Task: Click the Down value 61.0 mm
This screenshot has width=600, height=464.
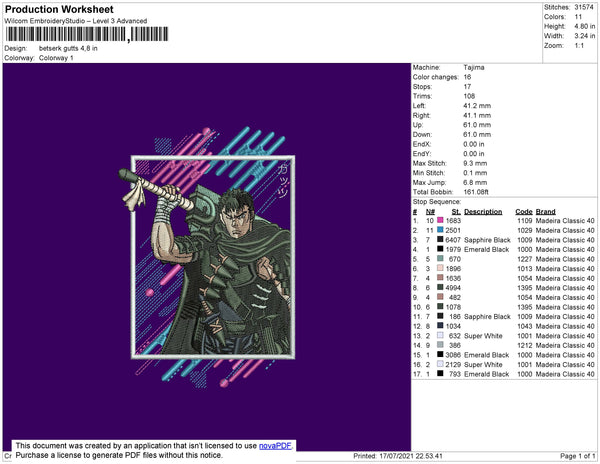Action: pos(477,135)
